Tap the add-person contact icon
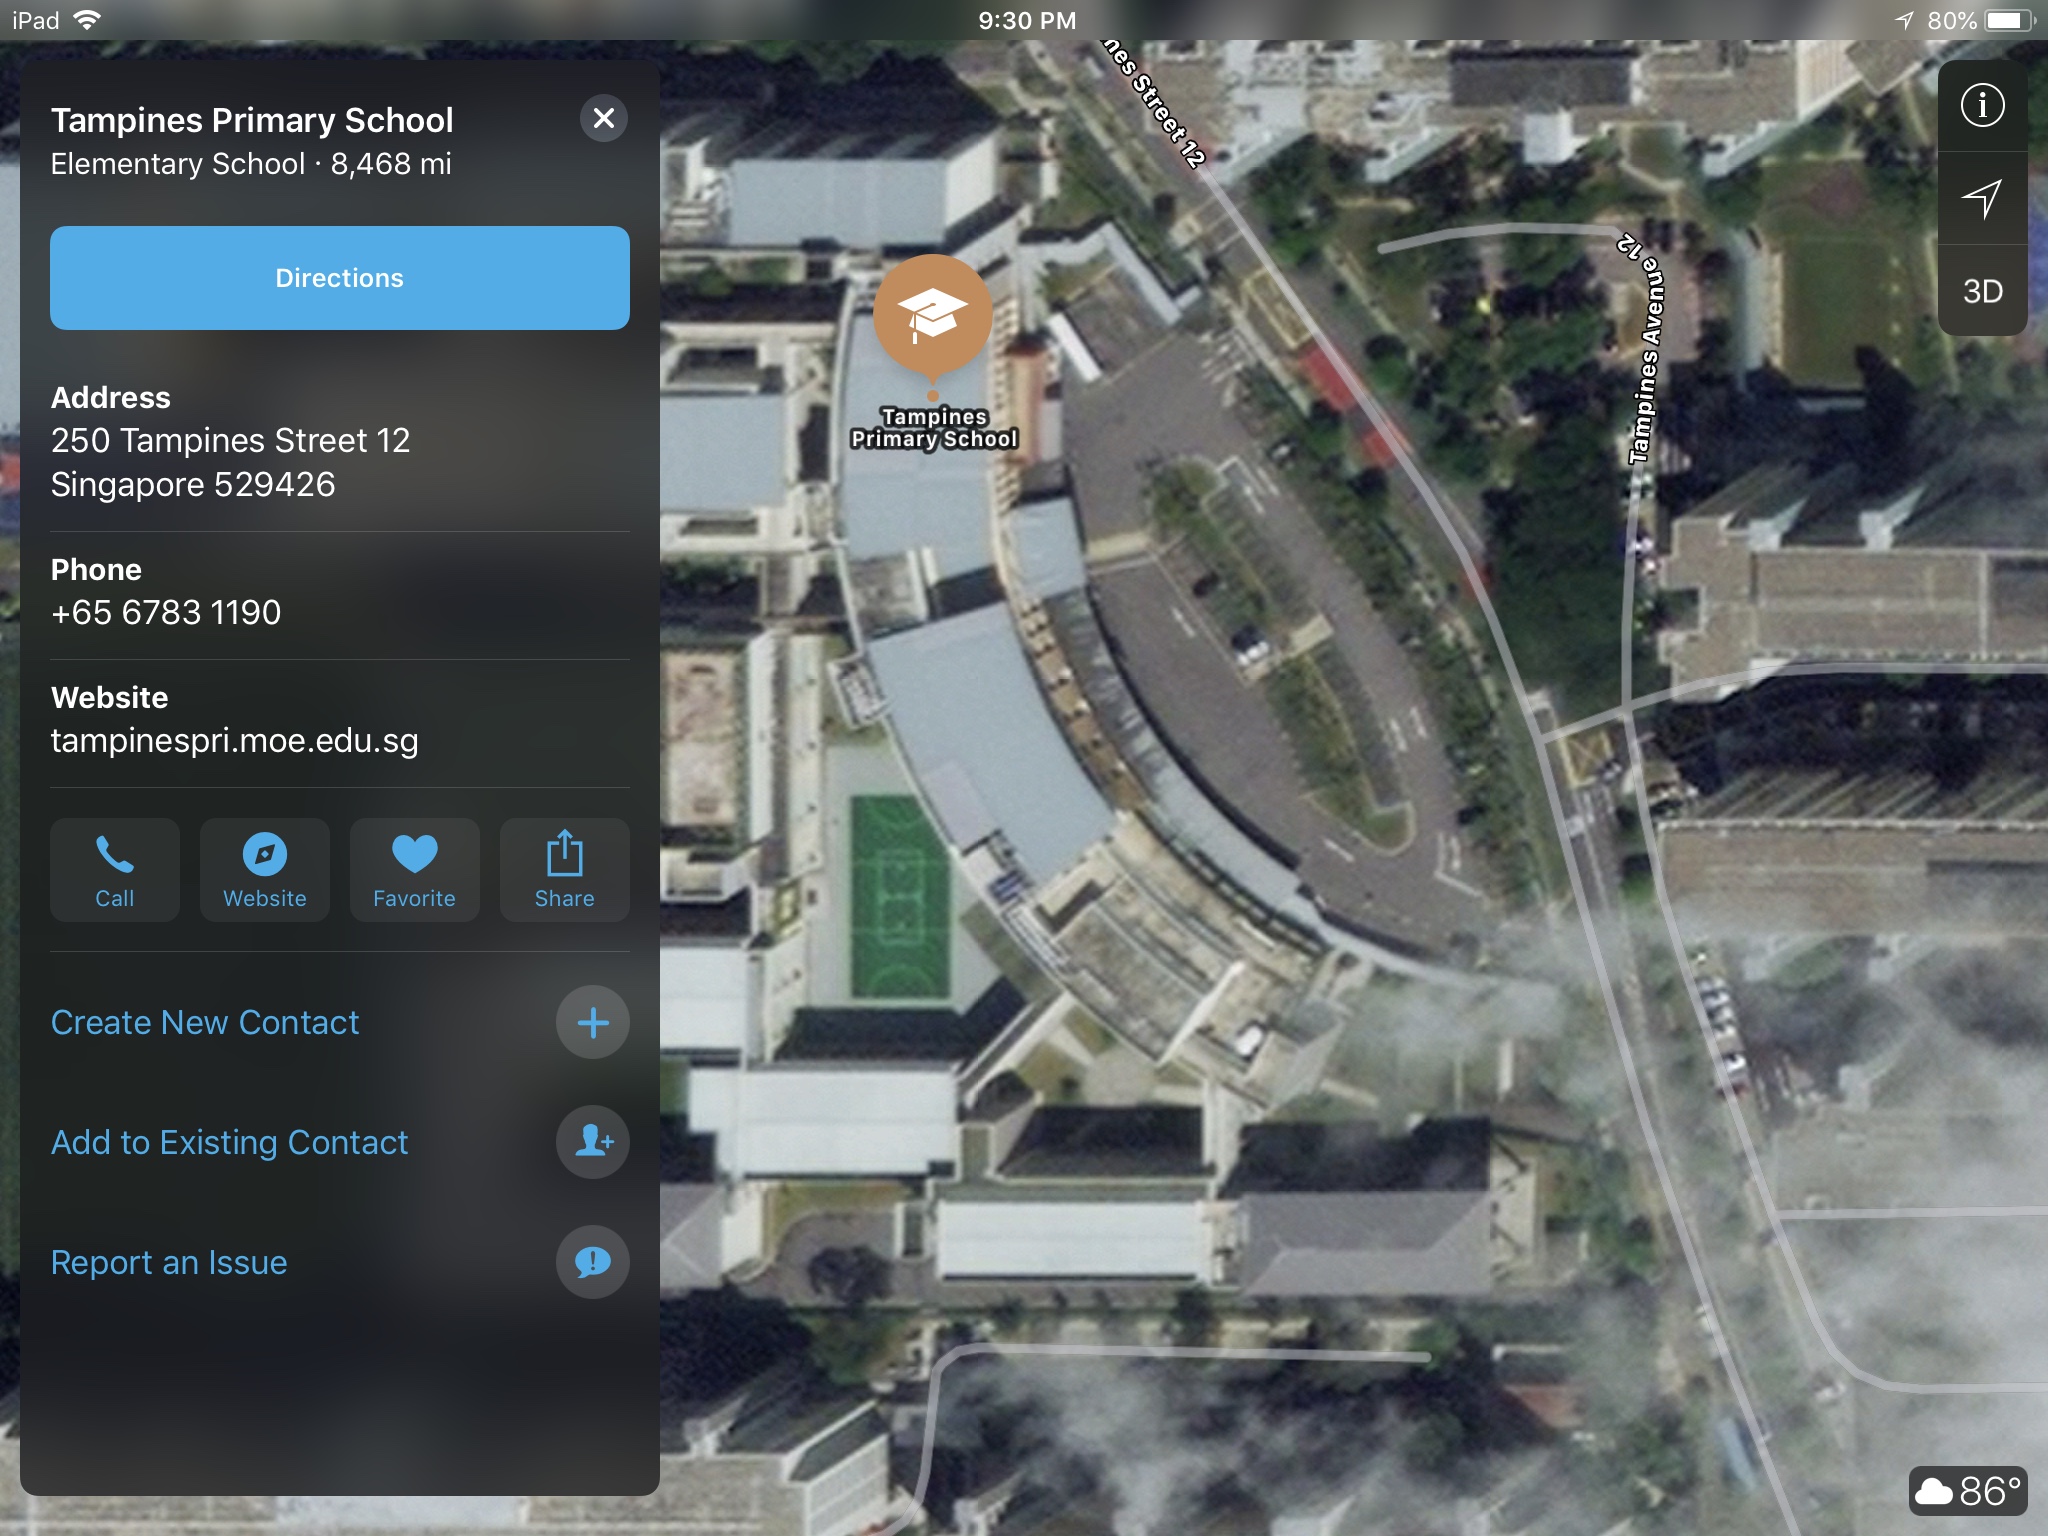Screen dimensions: 2048x1536 click(593, 1142)
